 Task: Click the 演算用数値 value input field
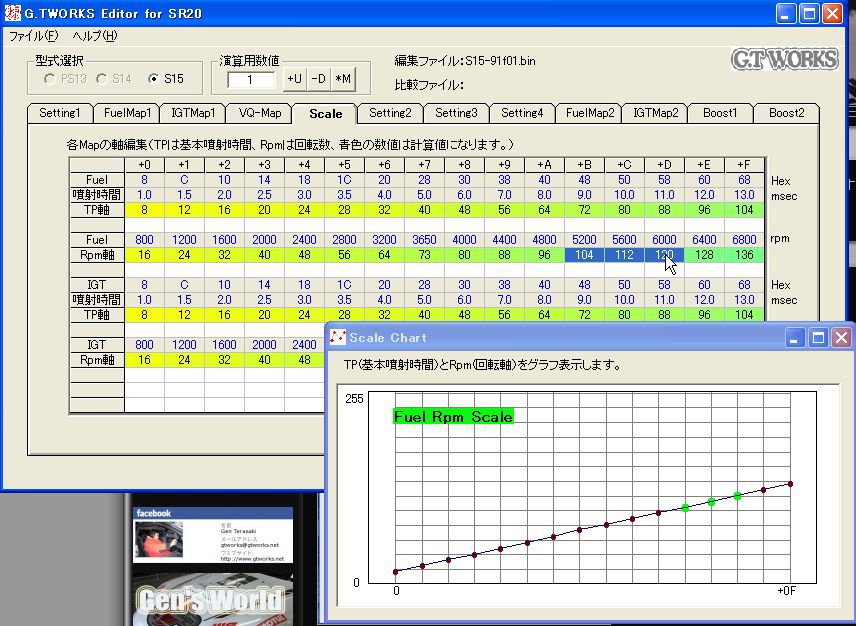pyautogui.click(x=251, y=80)
